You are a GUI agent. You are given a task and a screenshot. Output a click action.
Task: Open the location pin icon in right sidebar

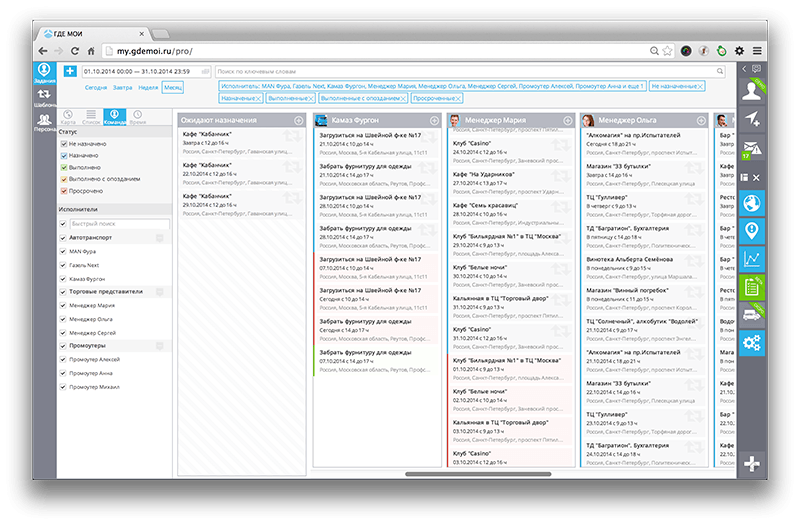point(752,231)
